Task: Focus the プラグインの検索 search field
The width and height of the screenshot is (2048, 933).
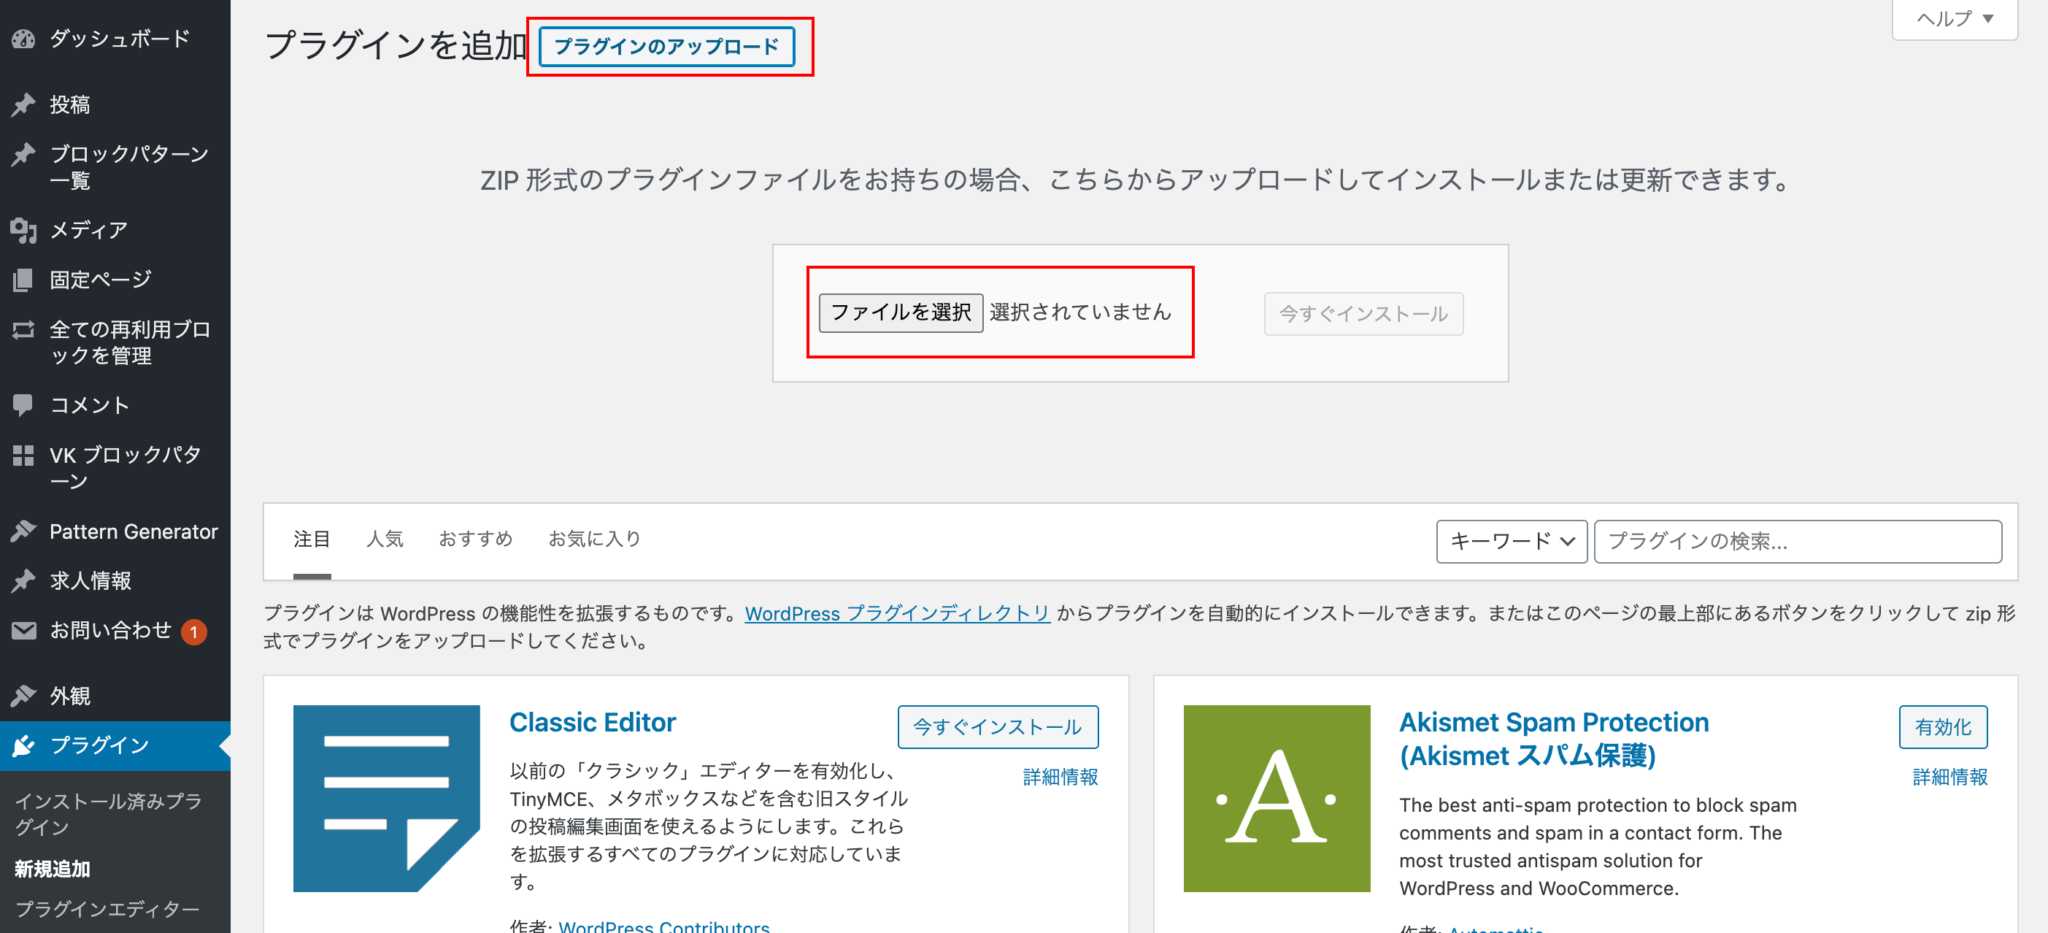Action: coord(1798,541)
